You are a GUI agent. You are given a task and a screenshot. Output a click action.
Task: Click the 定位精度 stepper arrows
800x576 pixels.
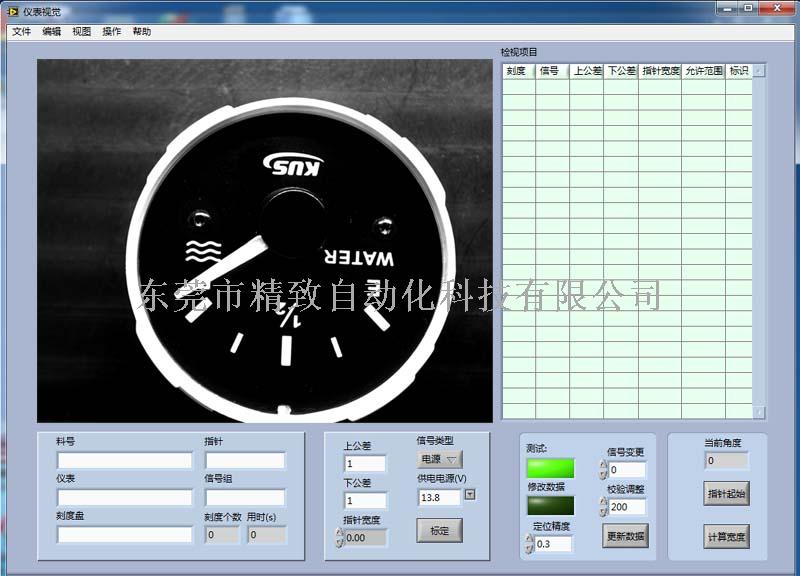(530, 544)
